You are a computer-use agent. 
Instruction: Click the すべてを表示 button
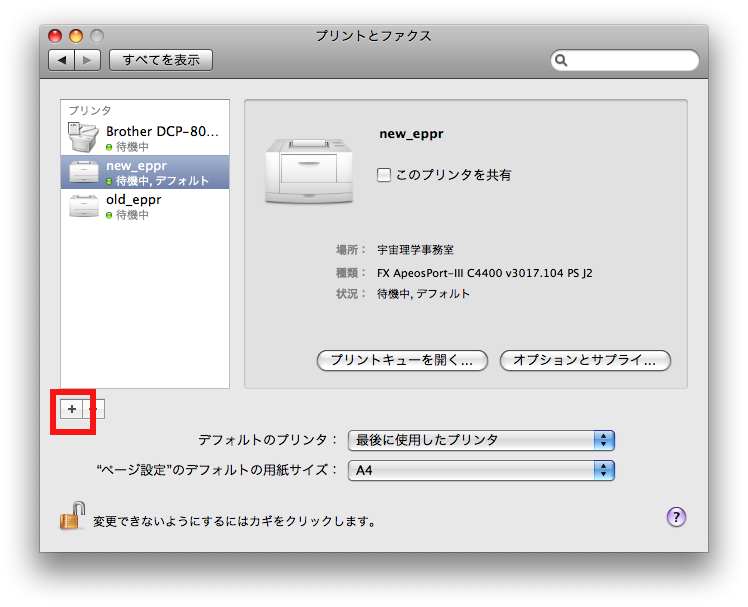(160, 60)
